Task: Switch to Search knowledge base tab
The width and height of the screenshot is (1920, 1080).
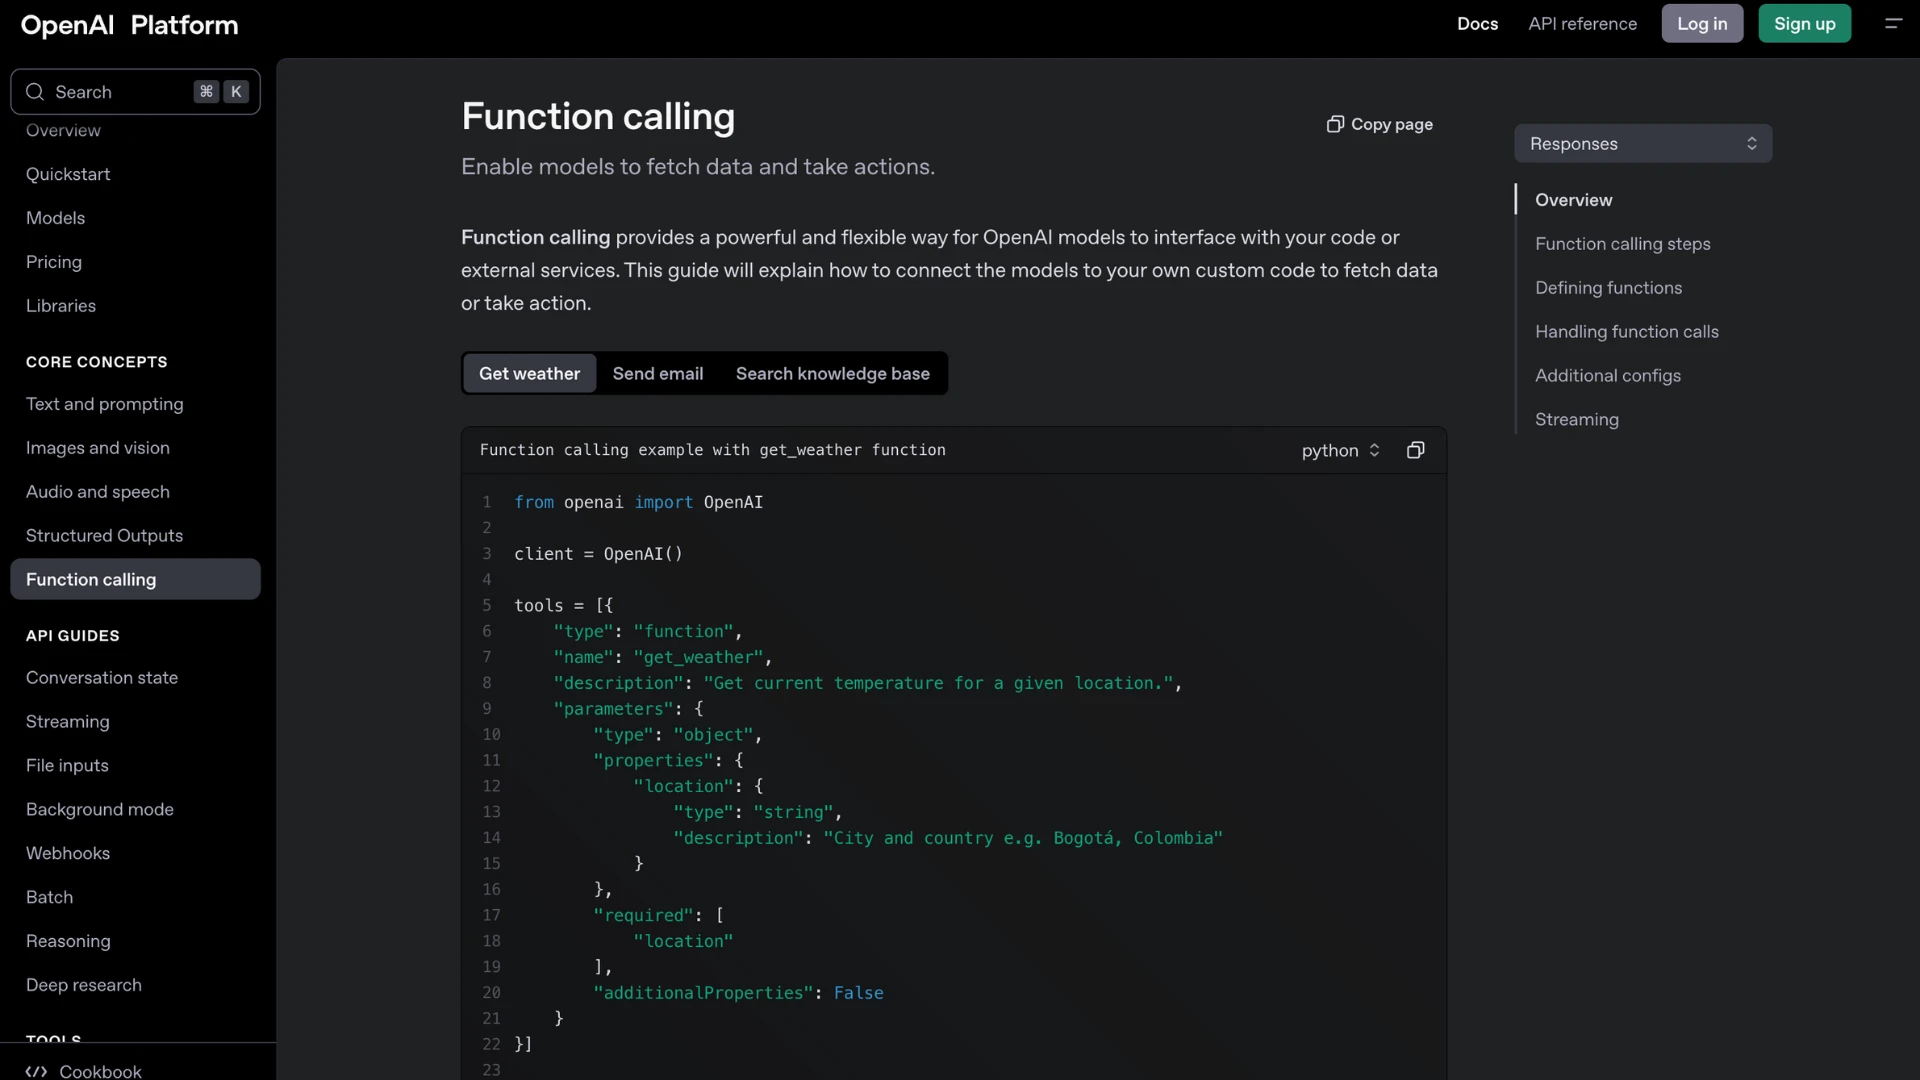Action: 833,373
